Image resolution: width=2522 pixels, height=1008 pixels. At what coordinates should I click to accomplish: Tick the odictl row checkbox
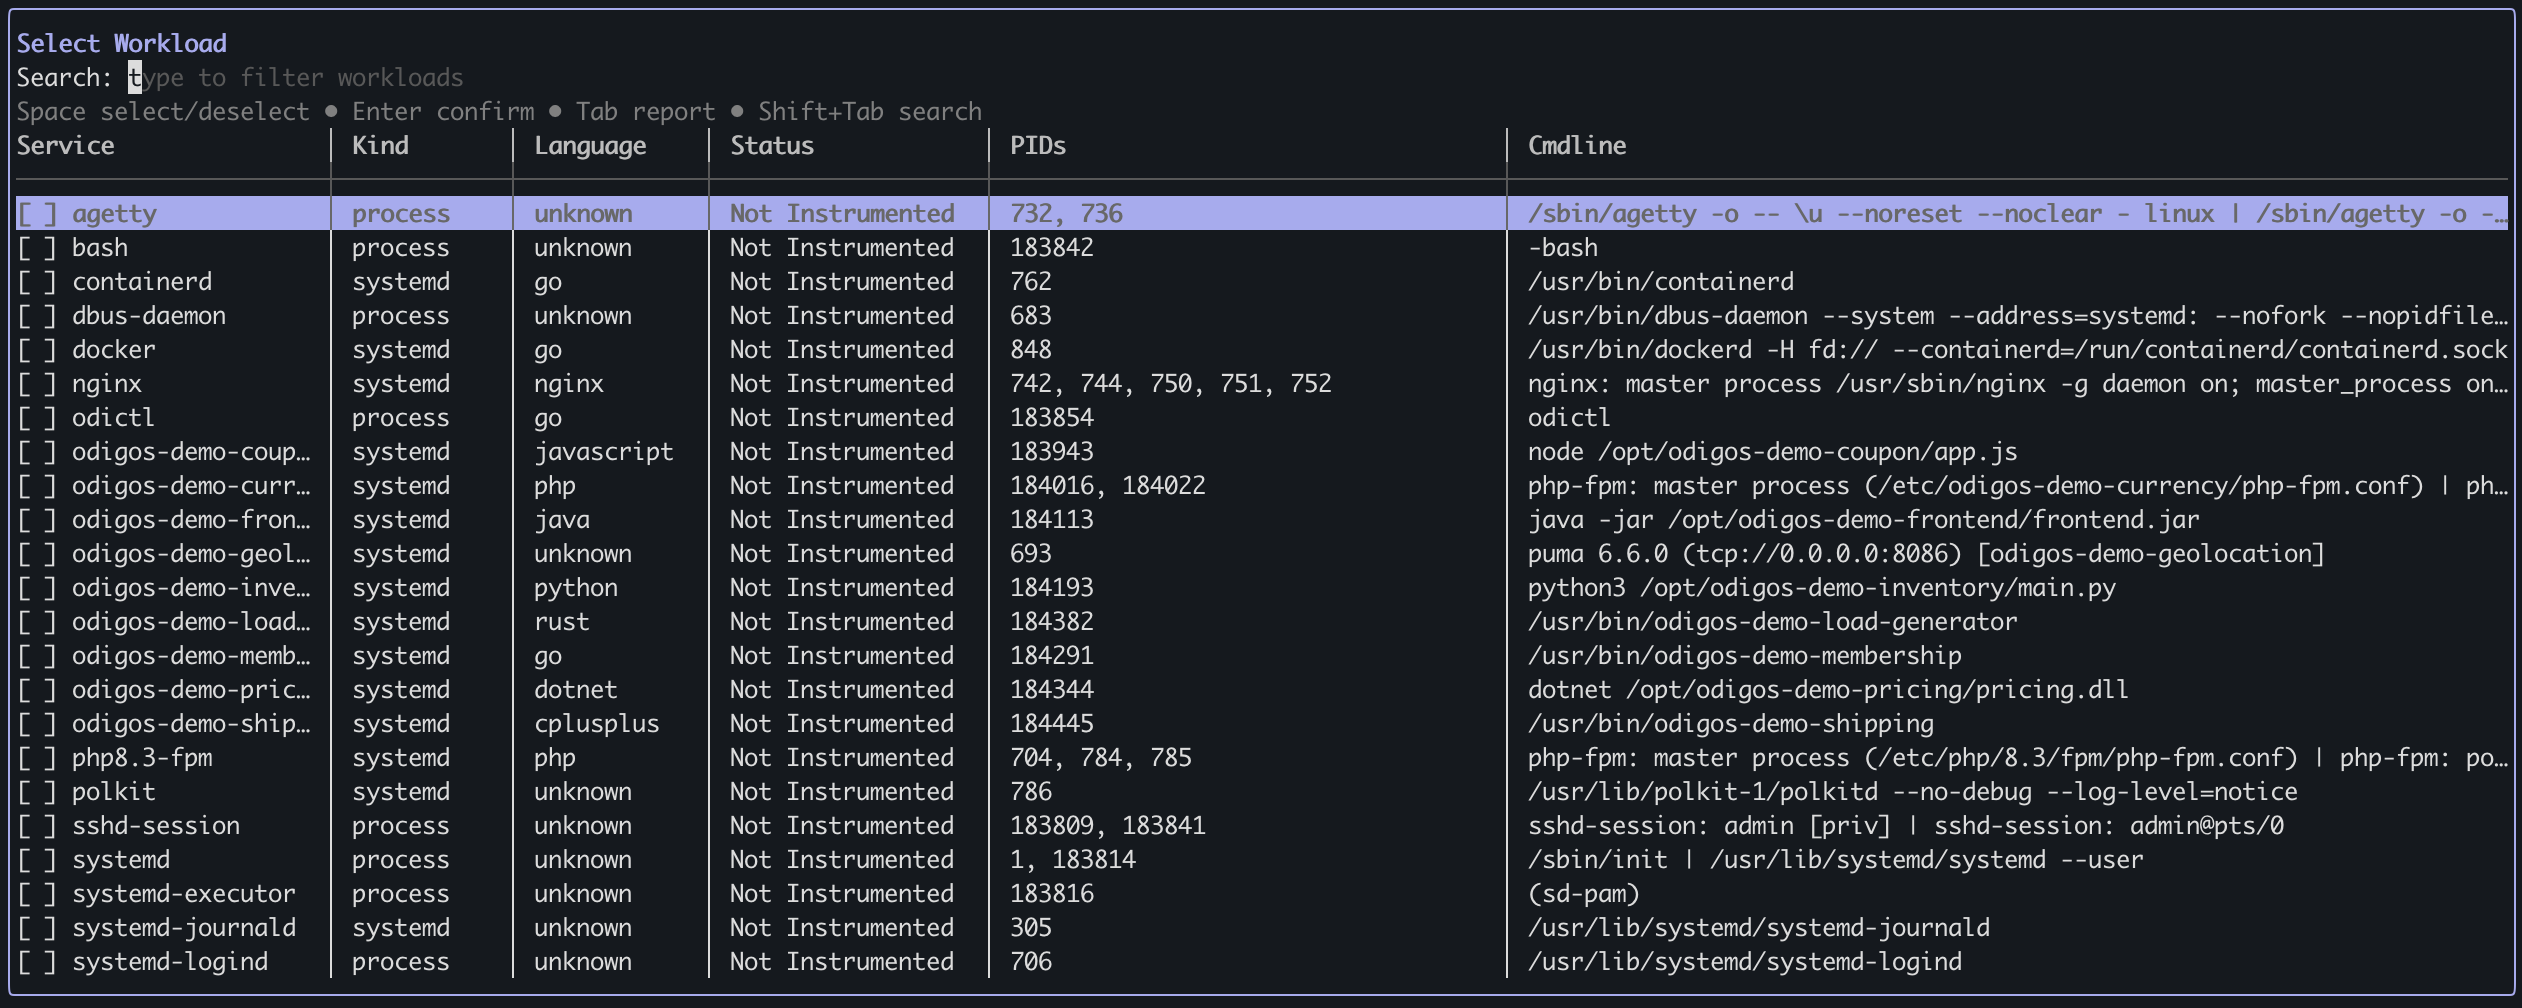37,417
